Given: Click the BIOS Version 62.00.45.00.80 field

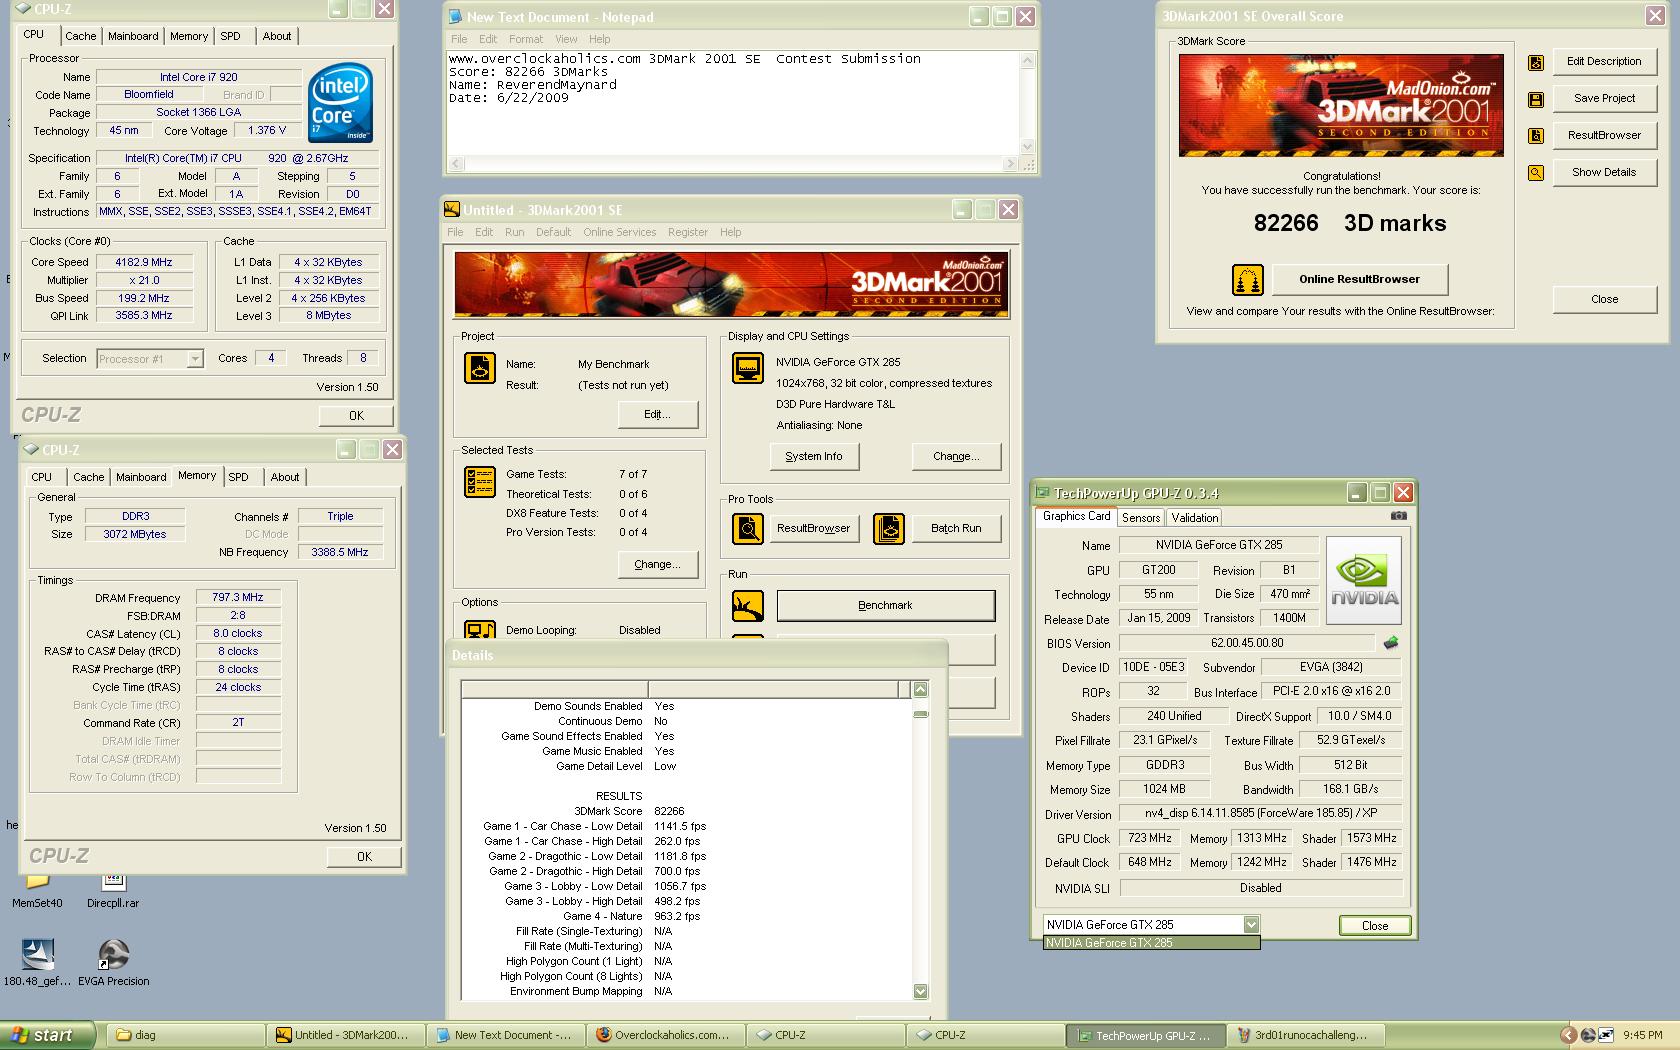Looking at the screenshot, I should [1247, 644].
